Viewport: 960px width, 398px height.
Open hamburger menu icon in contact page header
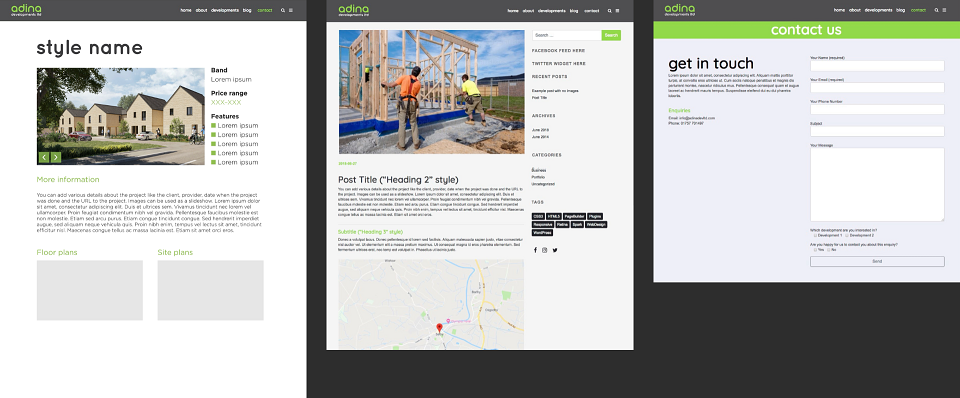point(943,10)
